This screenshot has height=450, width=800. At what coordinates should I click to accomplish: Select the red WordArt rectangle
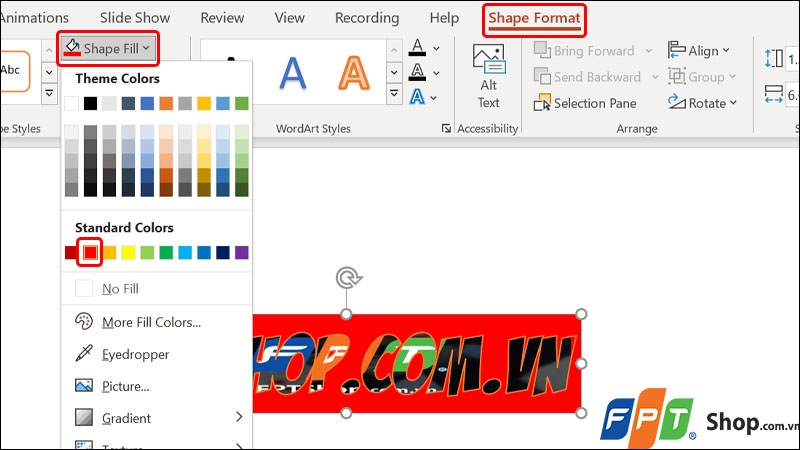tap(417, 363)
